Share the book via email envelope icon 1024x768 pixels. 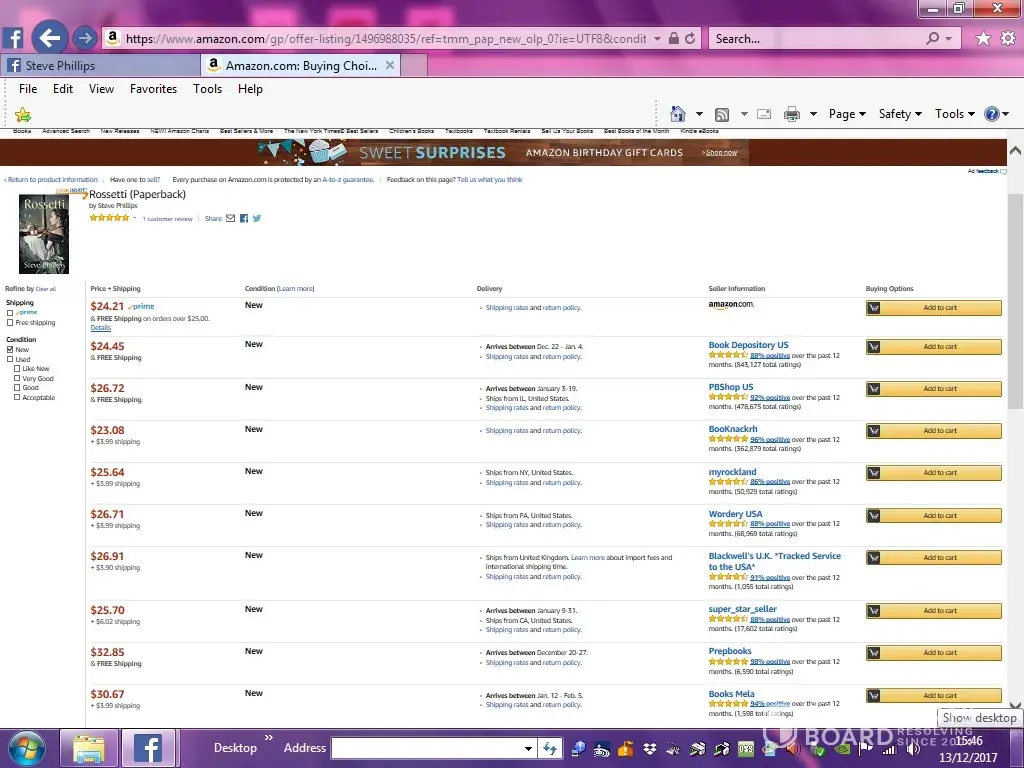231,218
